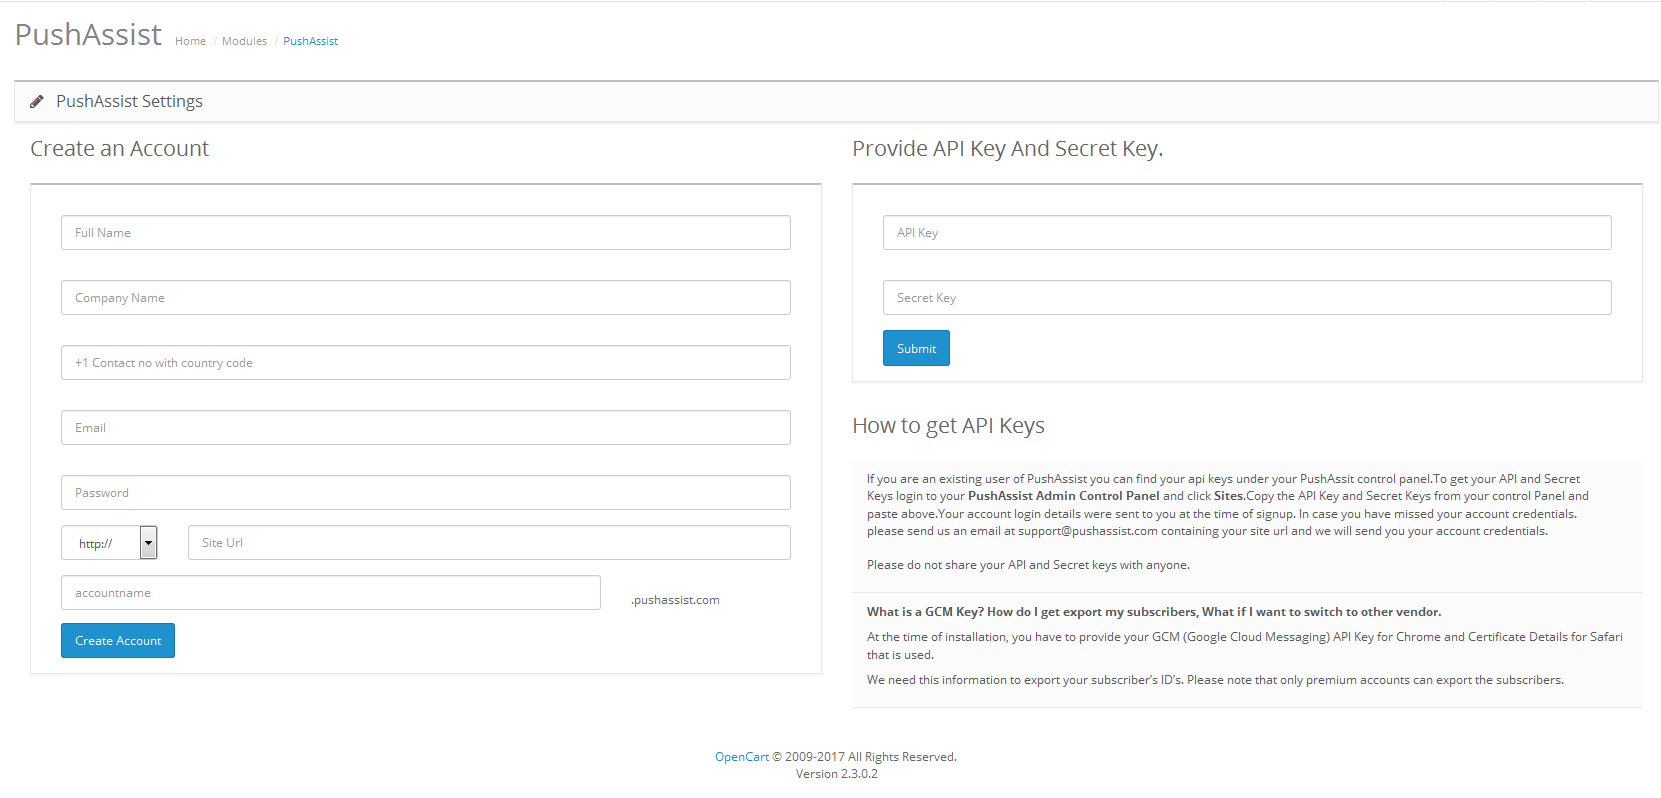The image size is (1661, 798).
Task: Focus the Full Name input field
Action: [x=426, y=232]
